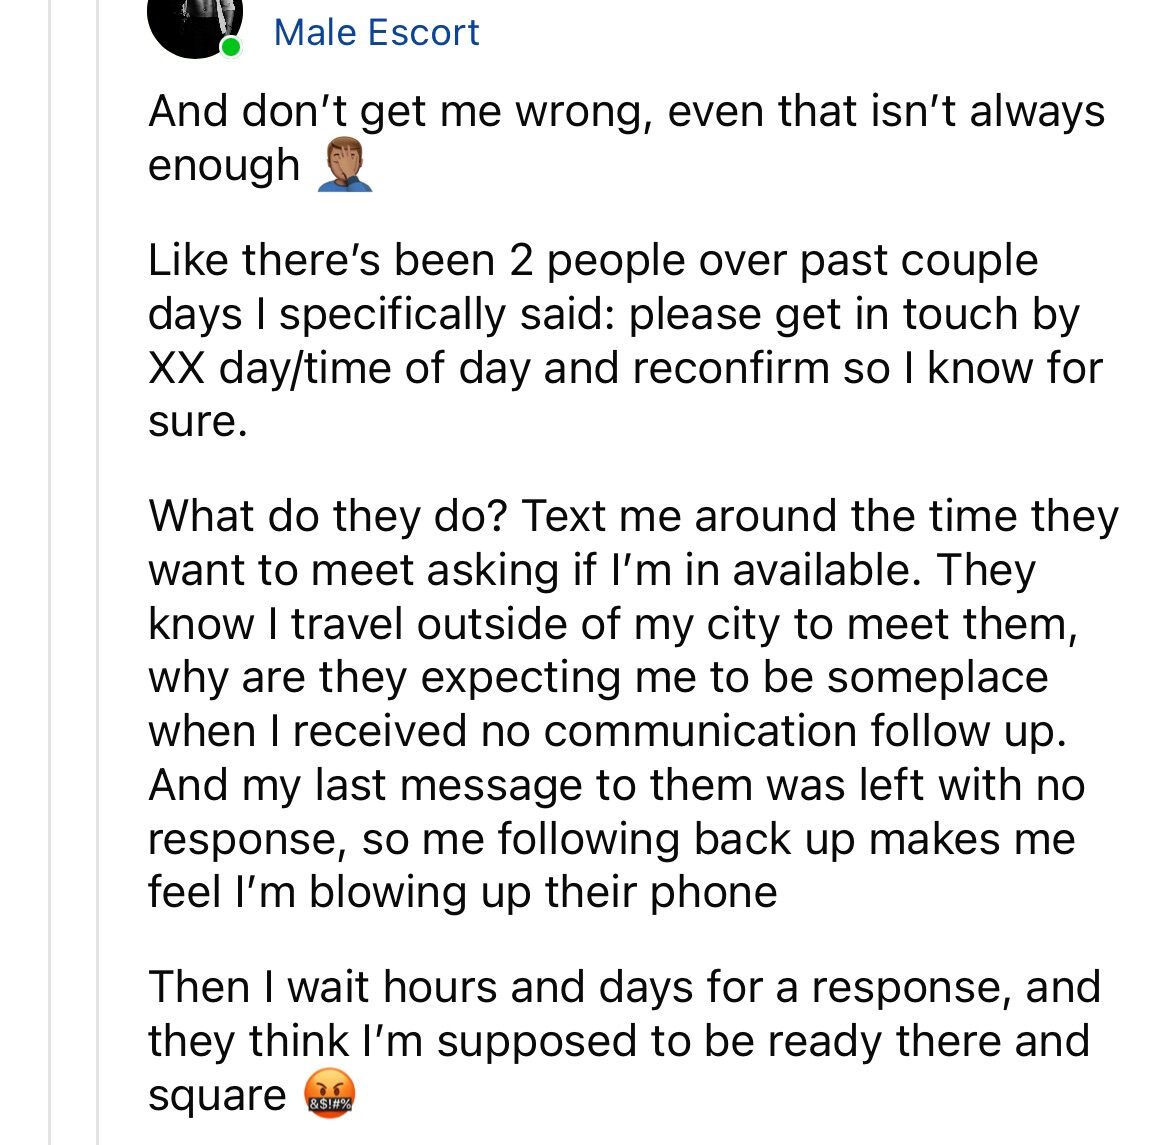Click the line 'Then I wait hours and days'
1170x1145 pixels.
(624, 987)
